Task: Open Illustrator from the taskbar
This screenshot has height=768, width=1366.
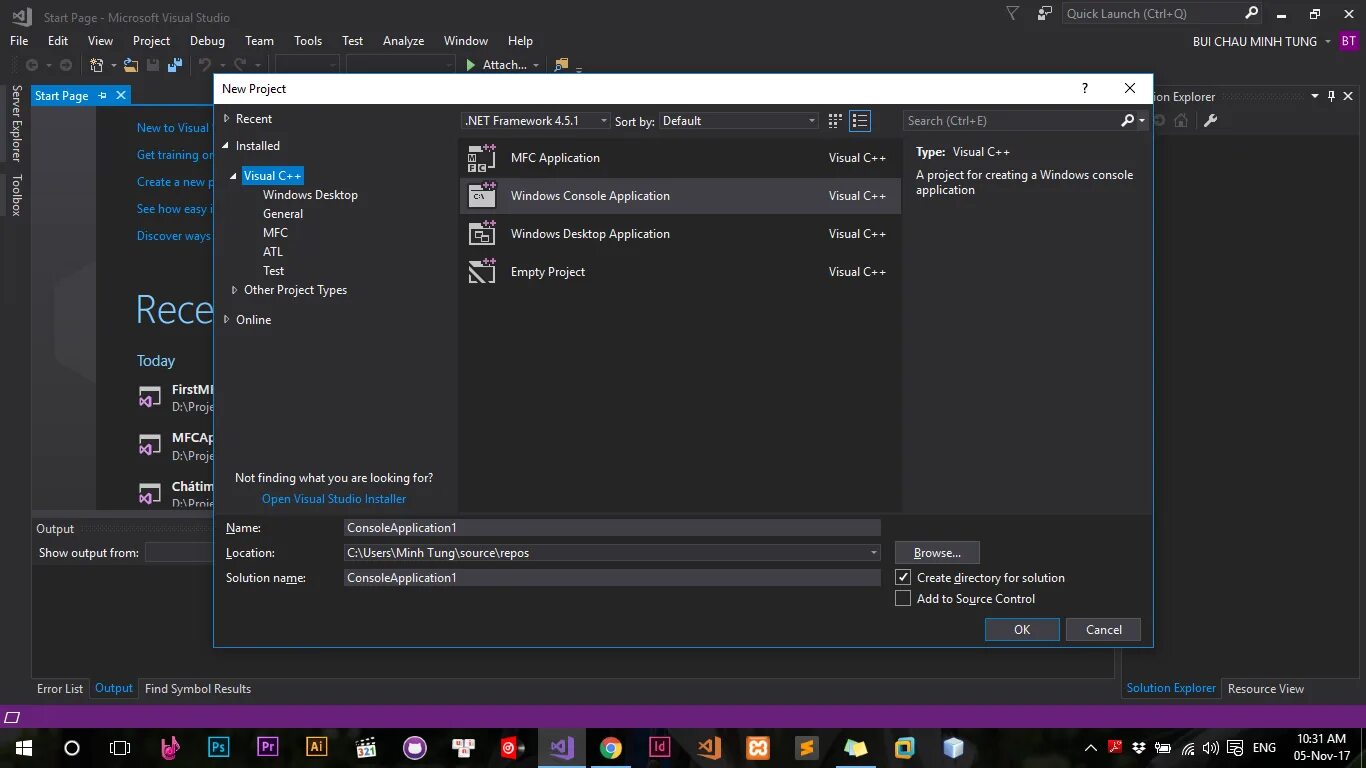Action: (316, 747)
